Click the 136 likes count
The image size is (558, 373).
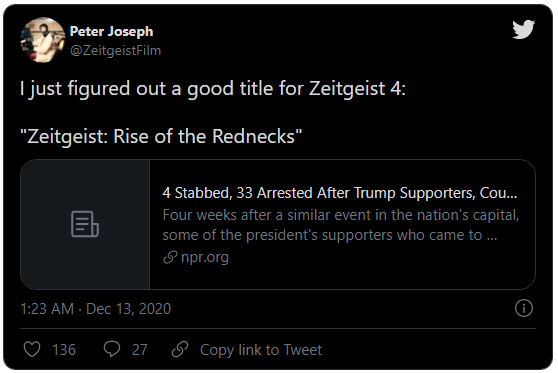(x=64, y=350)
